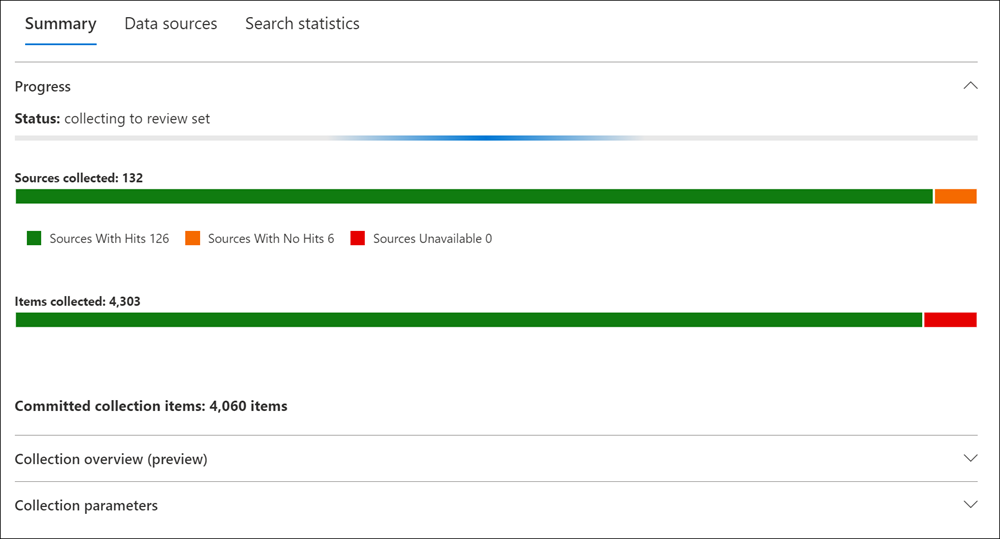Click the orange Sources With No Hits swatch
This screenshot has width=1000, height=539.
193,238
